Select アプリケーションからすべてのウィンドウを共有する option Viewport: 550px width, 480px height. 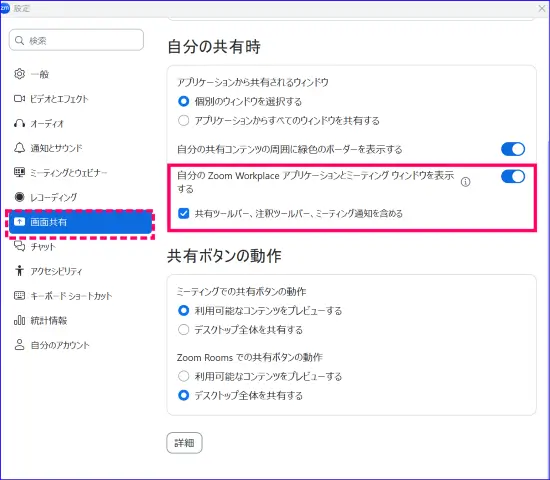pos(183,120)
